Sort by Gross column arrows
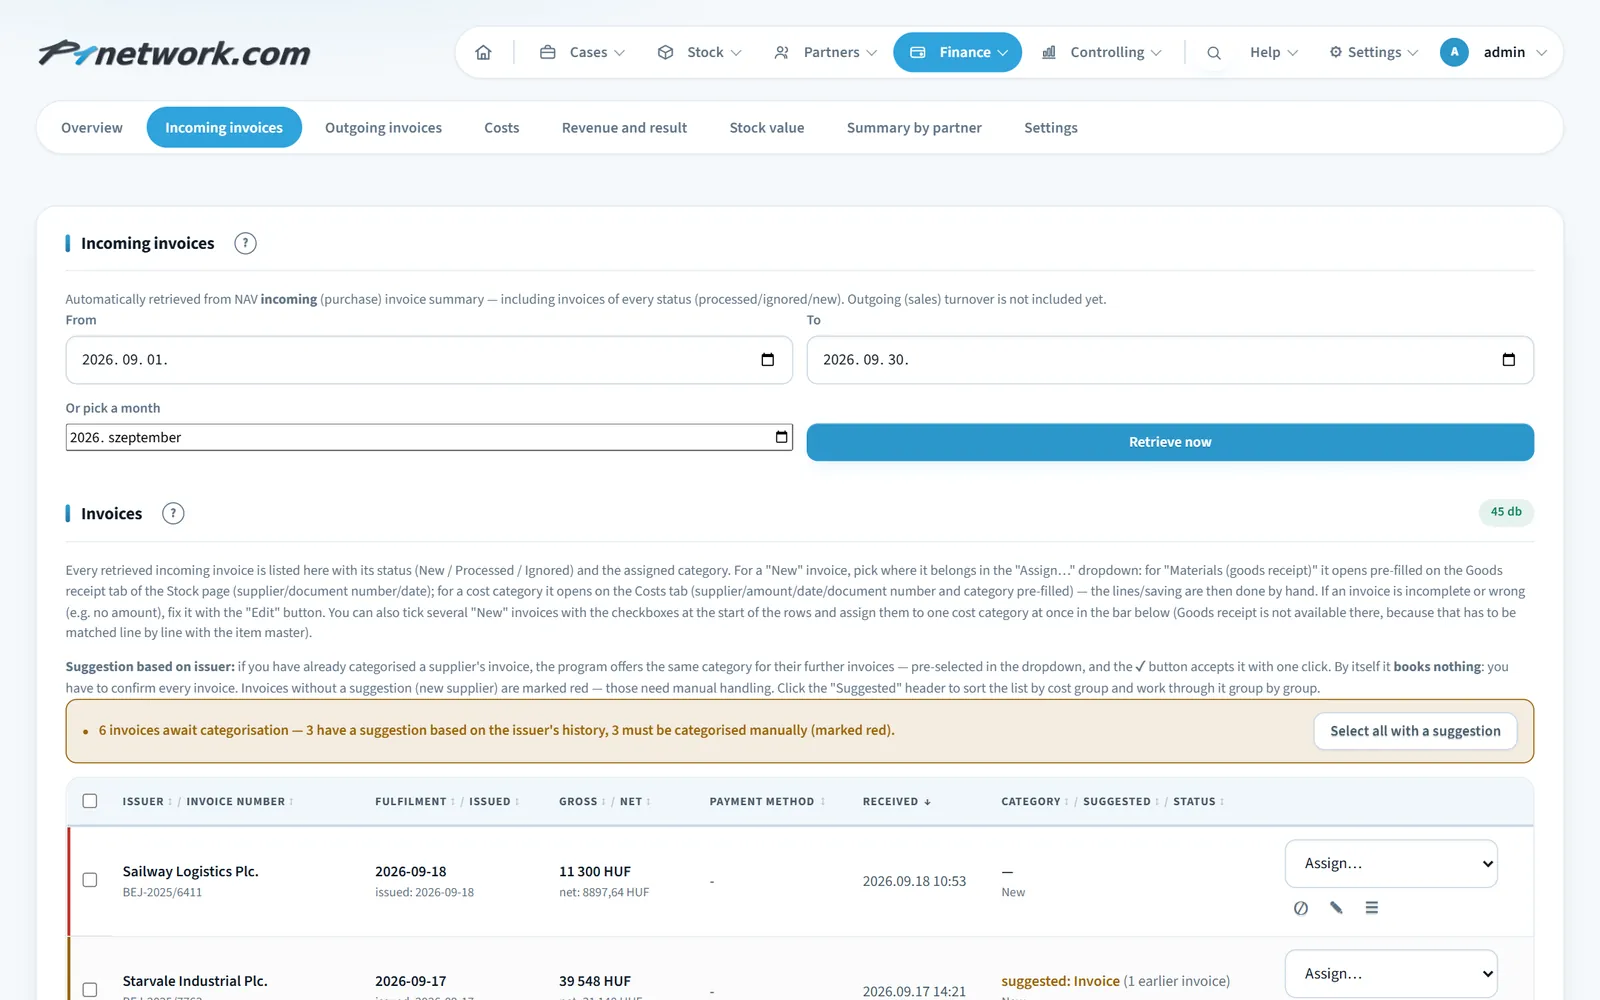 604,802
